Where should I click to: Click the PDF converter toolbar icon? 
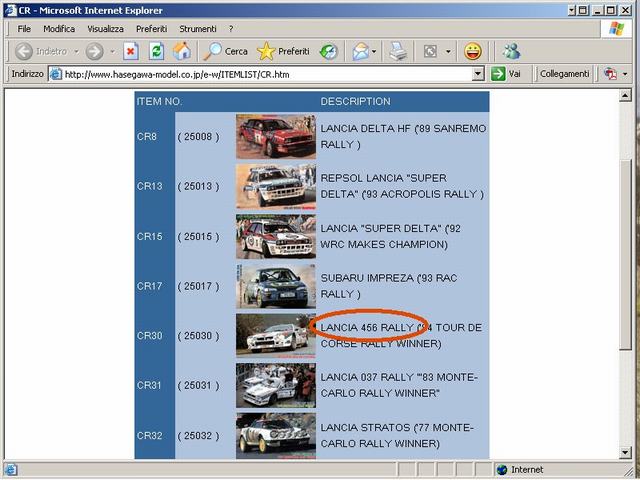point(611,74)
